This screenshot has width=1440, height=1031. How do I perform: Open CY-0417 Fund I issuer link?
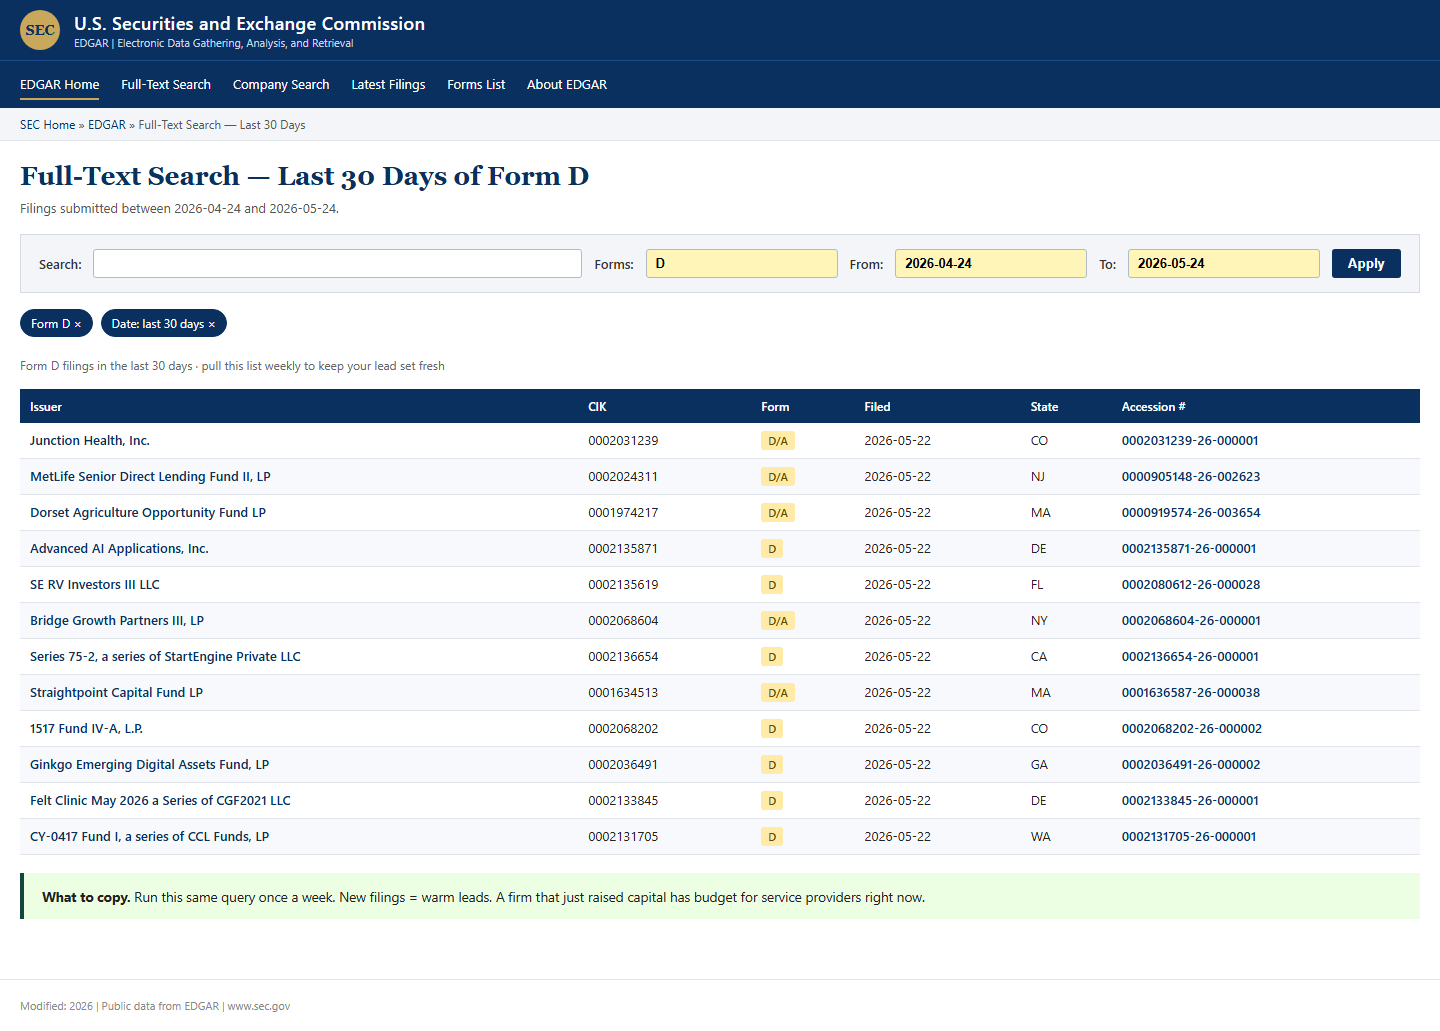[x=149, y=837]
